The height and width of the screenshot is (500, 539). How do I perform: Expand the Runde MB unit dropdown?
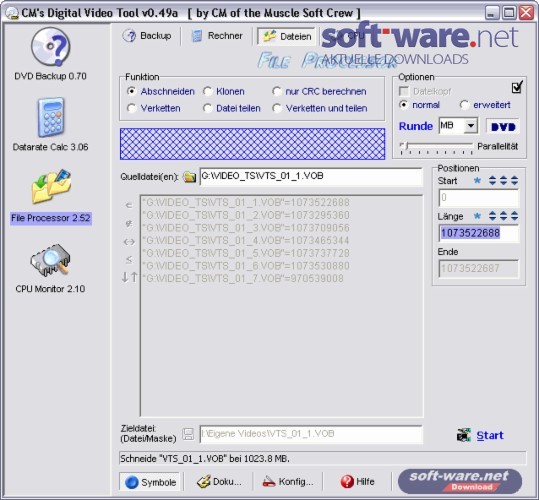(471, 126)
